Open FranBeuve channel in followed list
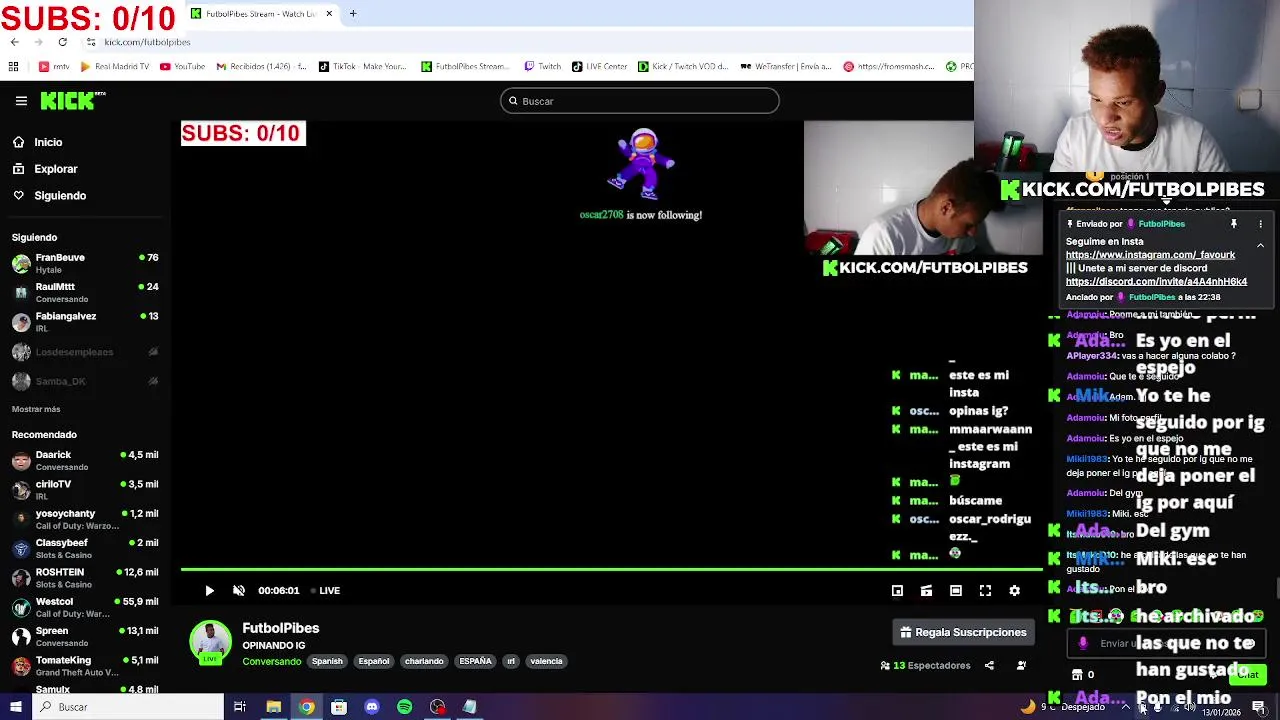1280x720 pixels. 85,263
